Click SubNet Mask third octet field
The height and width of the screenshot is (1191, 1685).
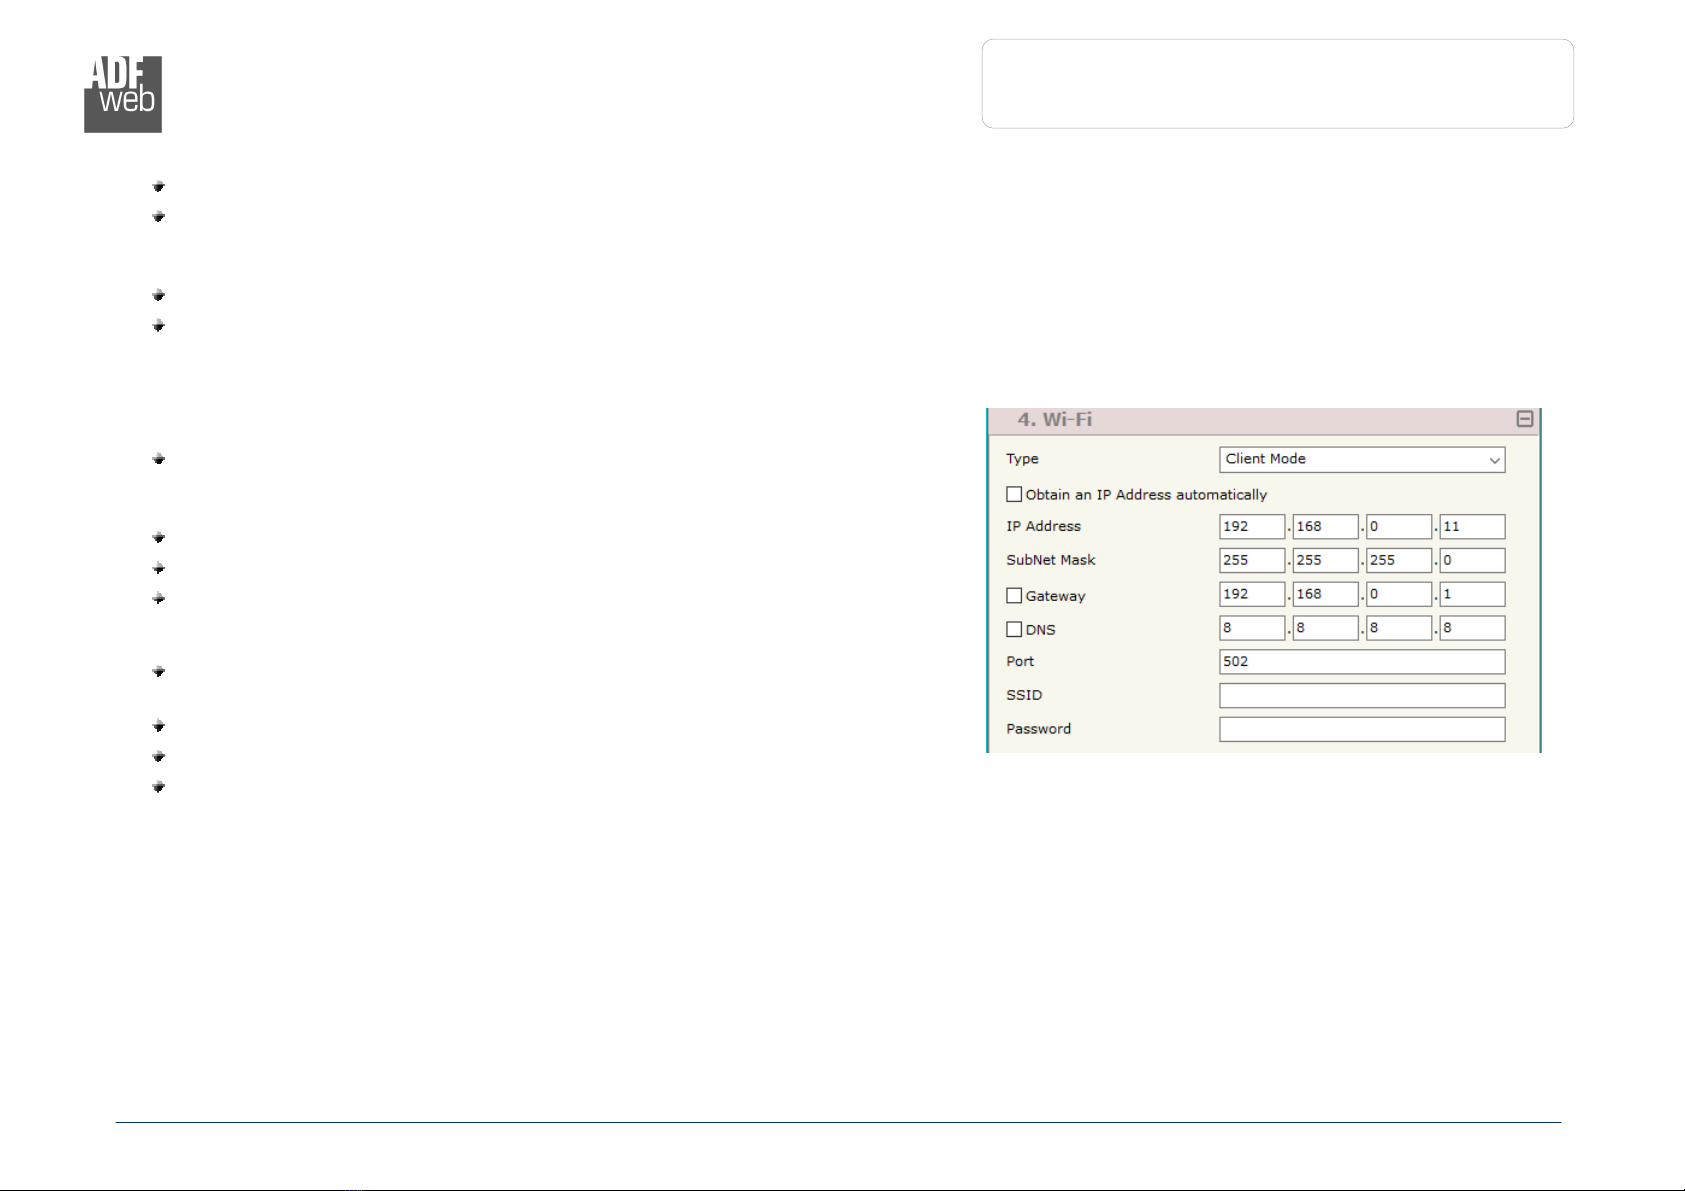(1399, 561)
